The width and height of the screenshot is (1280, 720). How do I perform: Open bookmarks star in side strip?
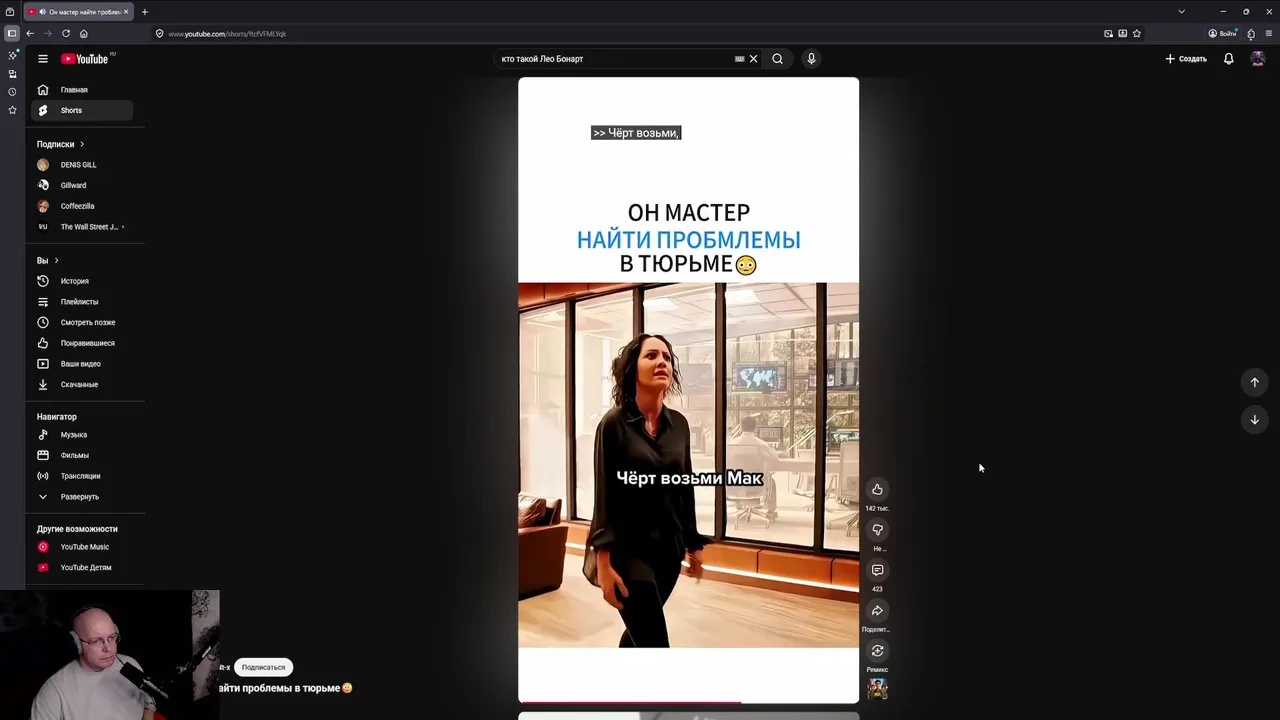point(12,110)
